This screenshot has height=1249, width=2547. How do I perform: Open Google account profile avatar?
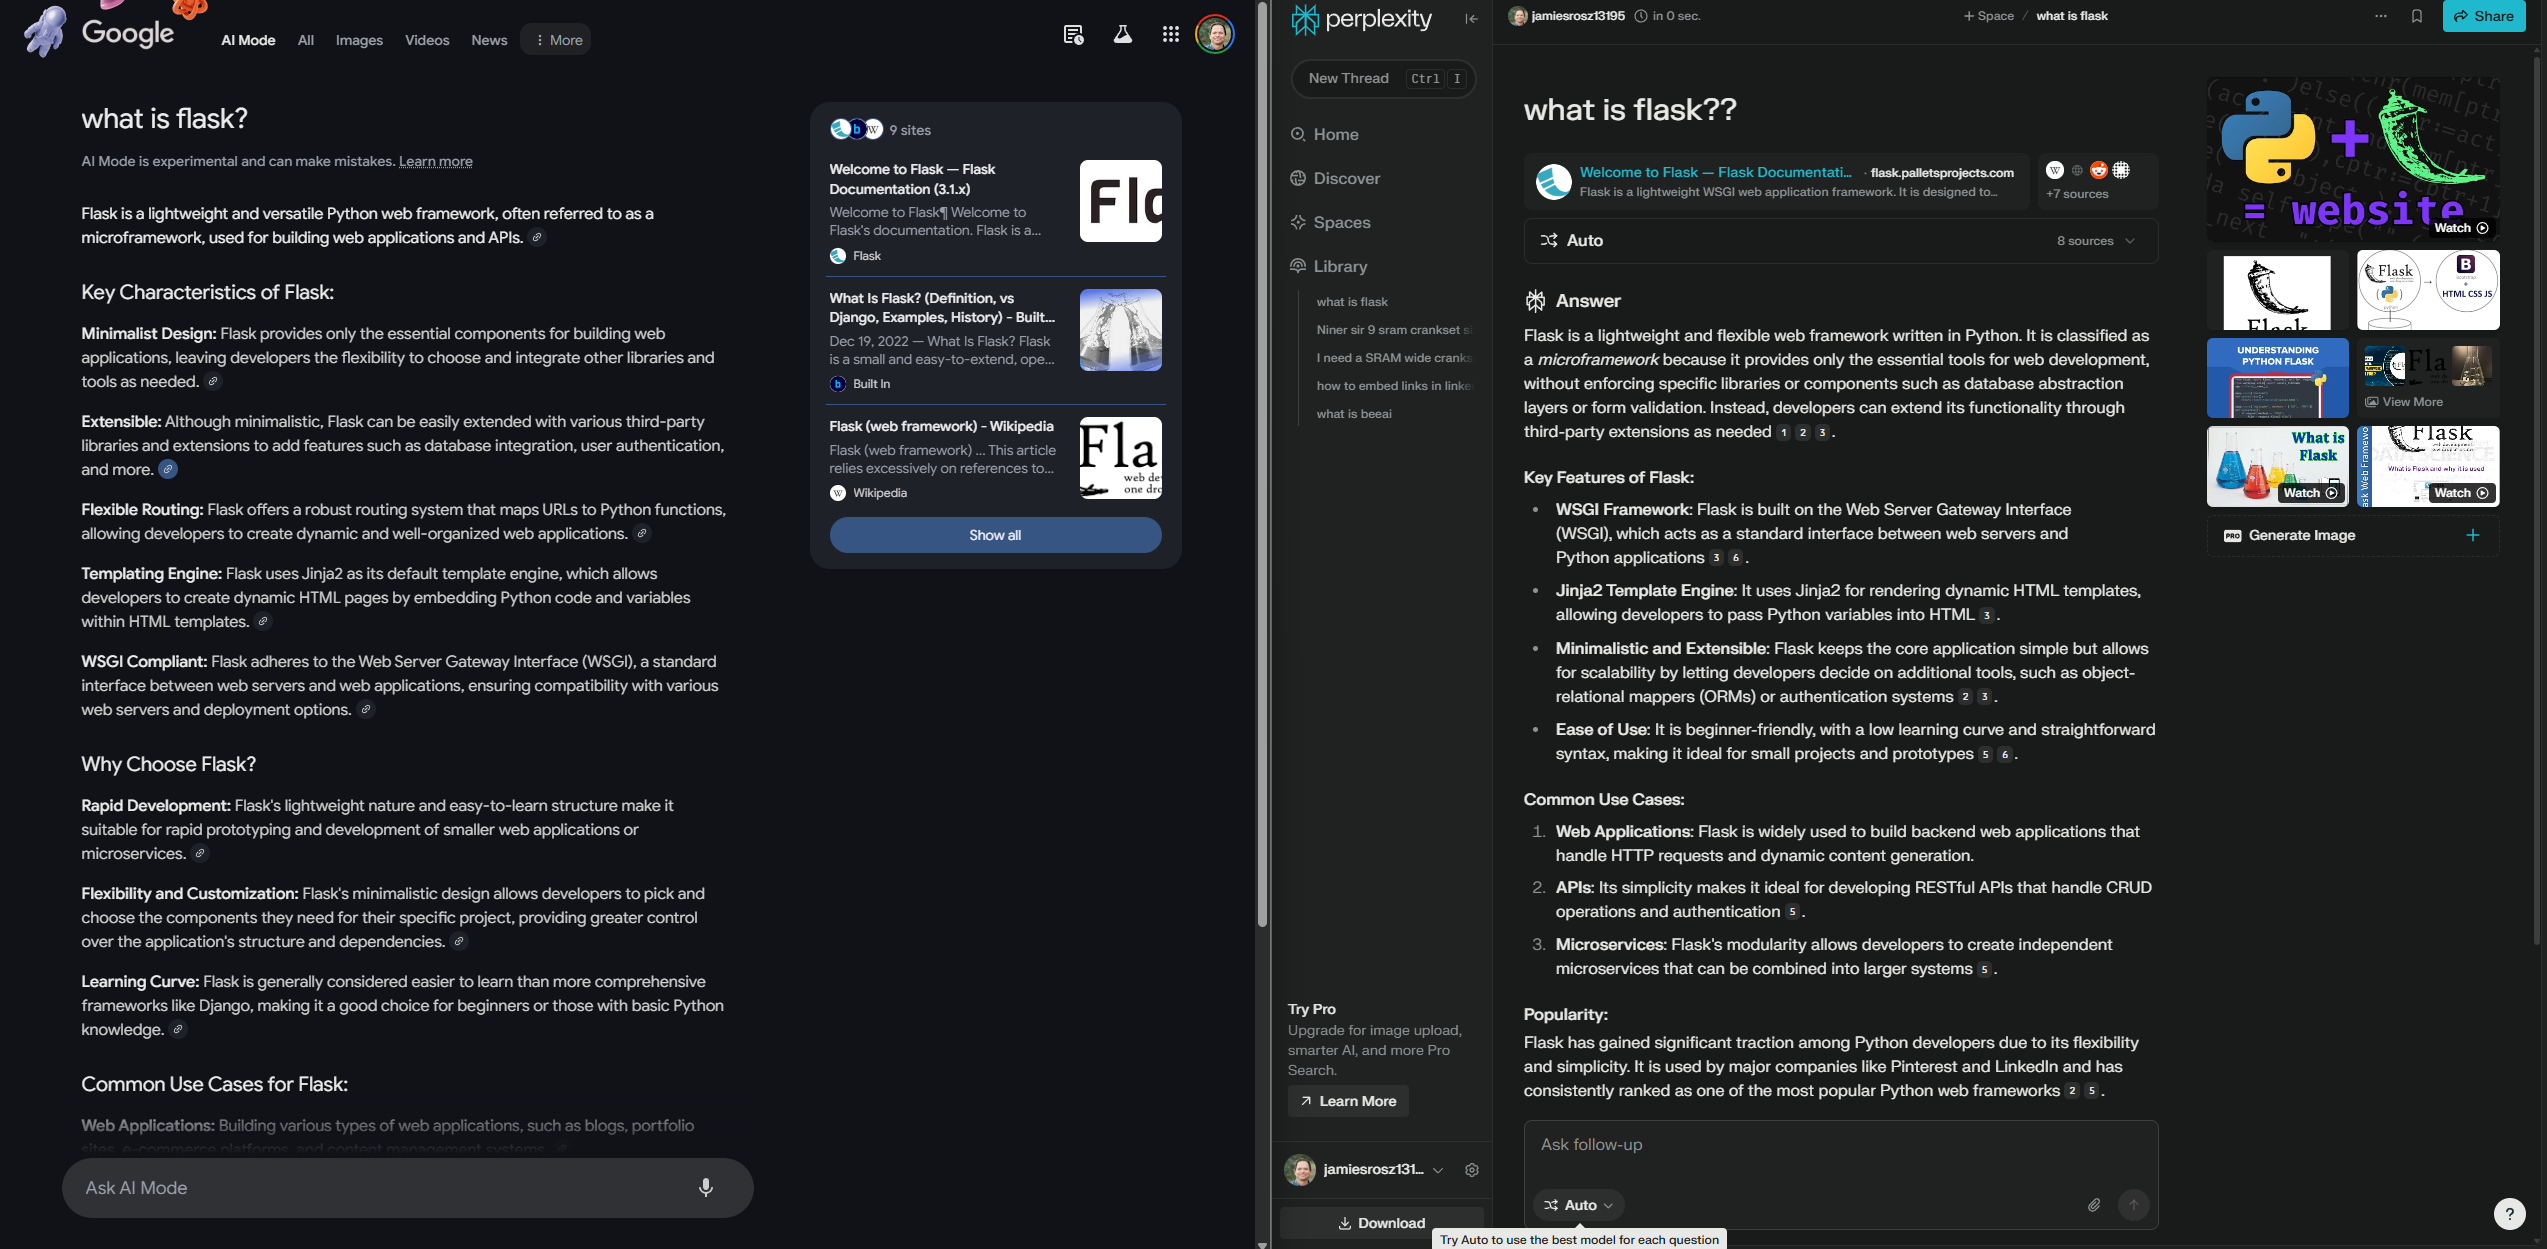[1215, 35]
